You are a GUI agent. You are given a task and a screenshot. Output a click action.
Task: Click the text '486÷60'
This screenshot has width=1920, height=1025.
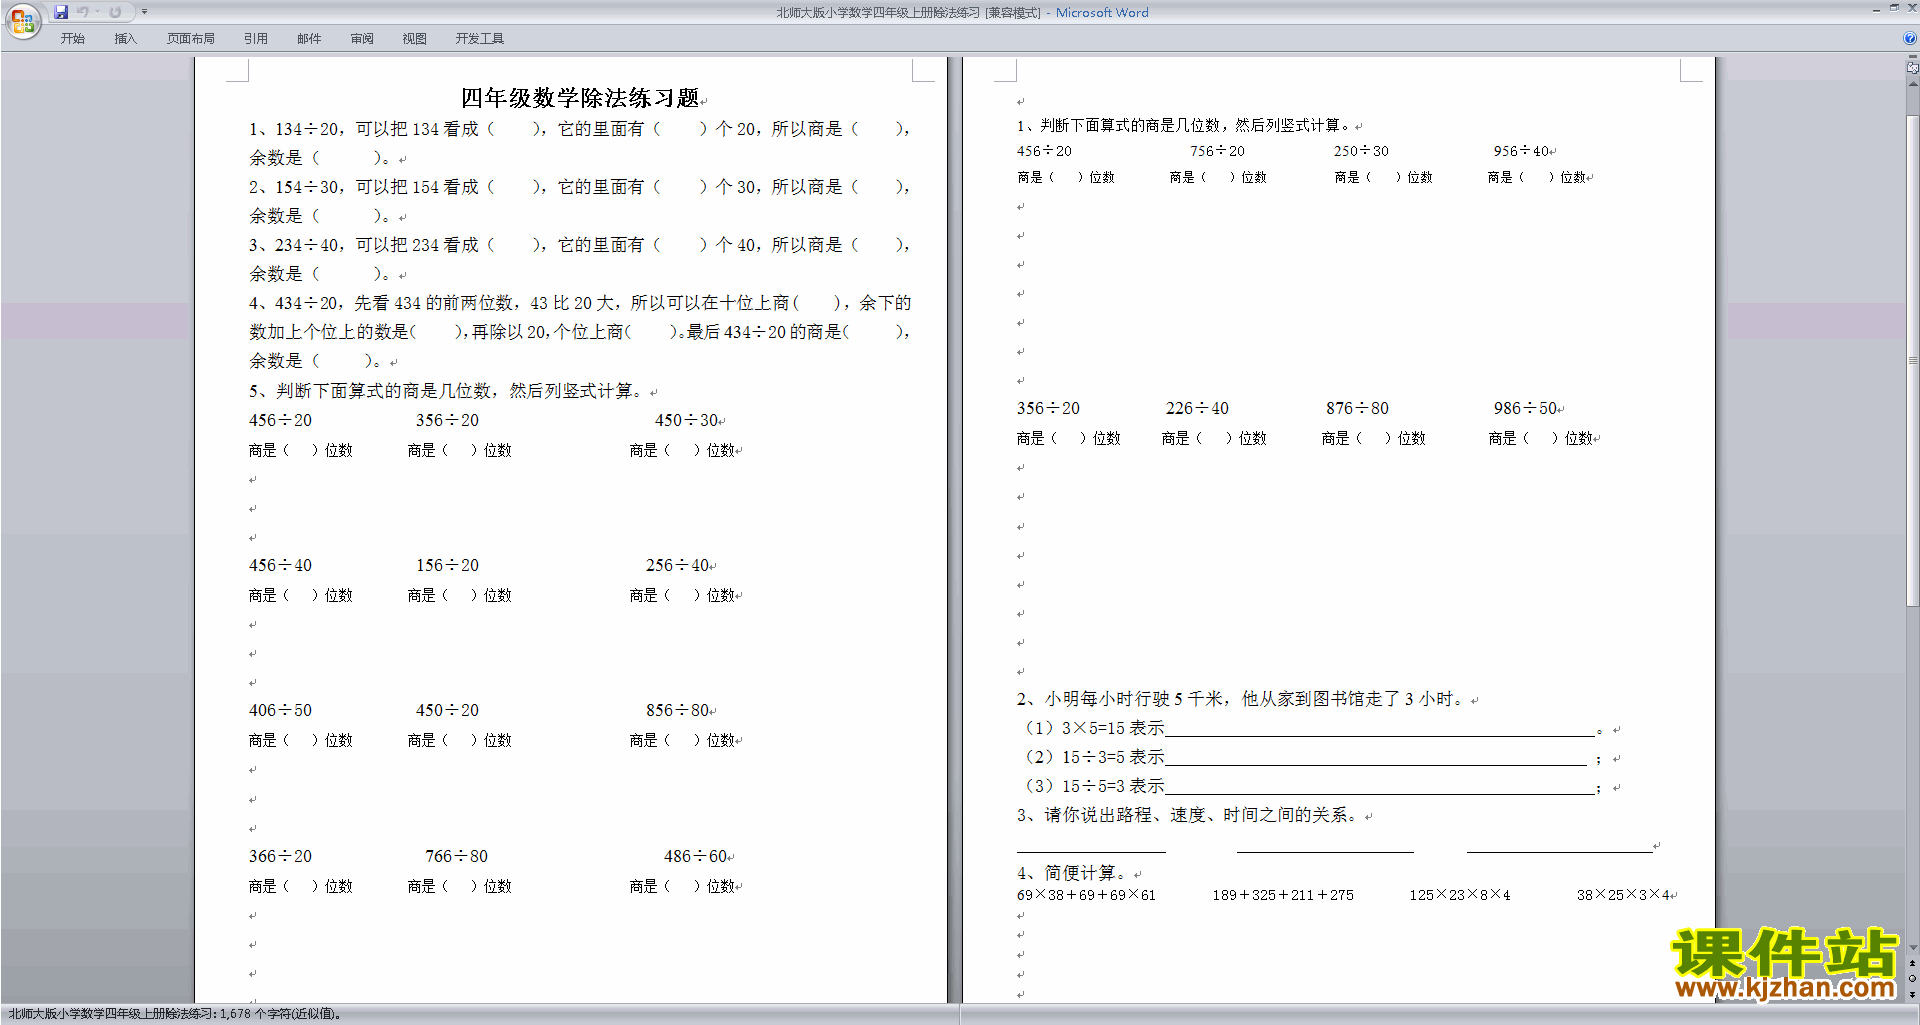pyautogui.click(x=695, y=856)
